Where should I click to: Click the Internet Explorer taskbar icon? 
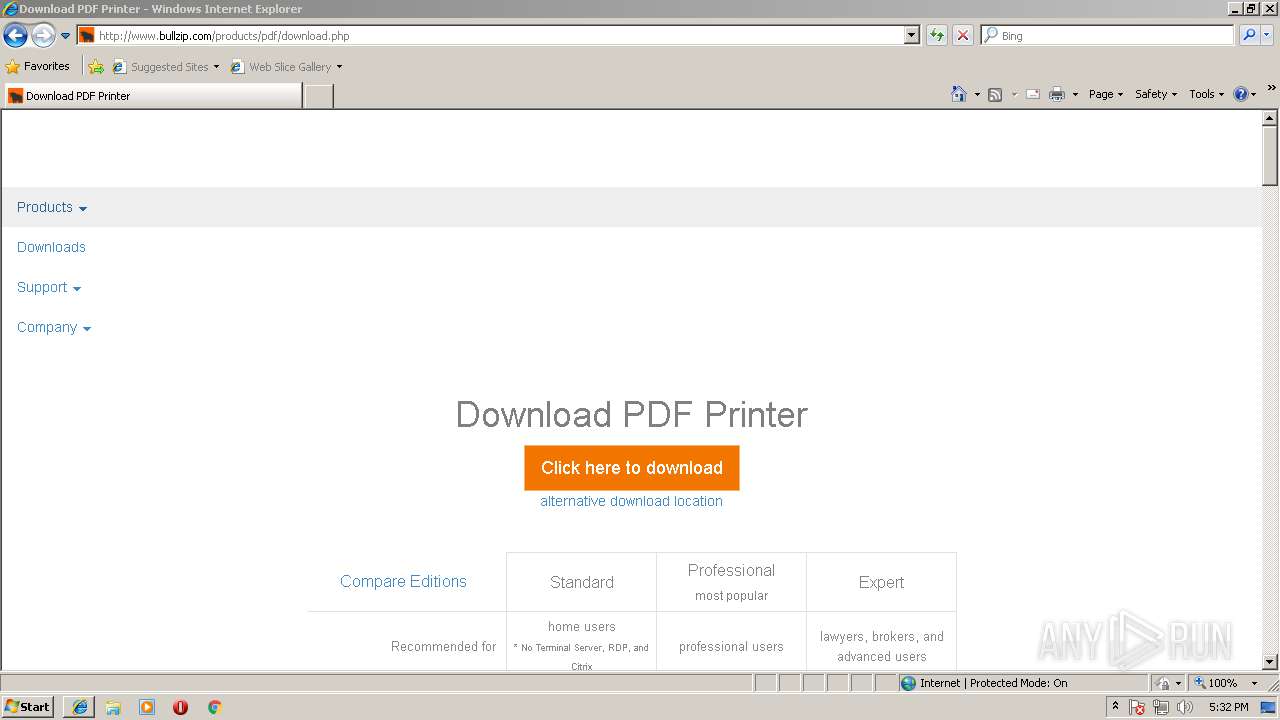click(x=80, y=707)
